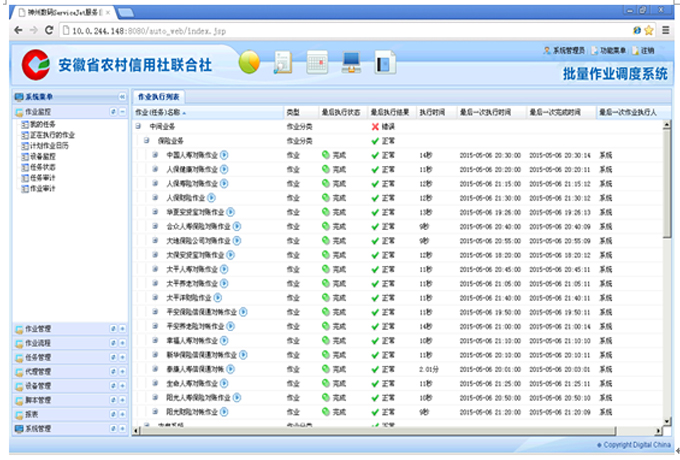
Task: Open 我的任务 in the sidebar tree
Action: click(42, 124)
